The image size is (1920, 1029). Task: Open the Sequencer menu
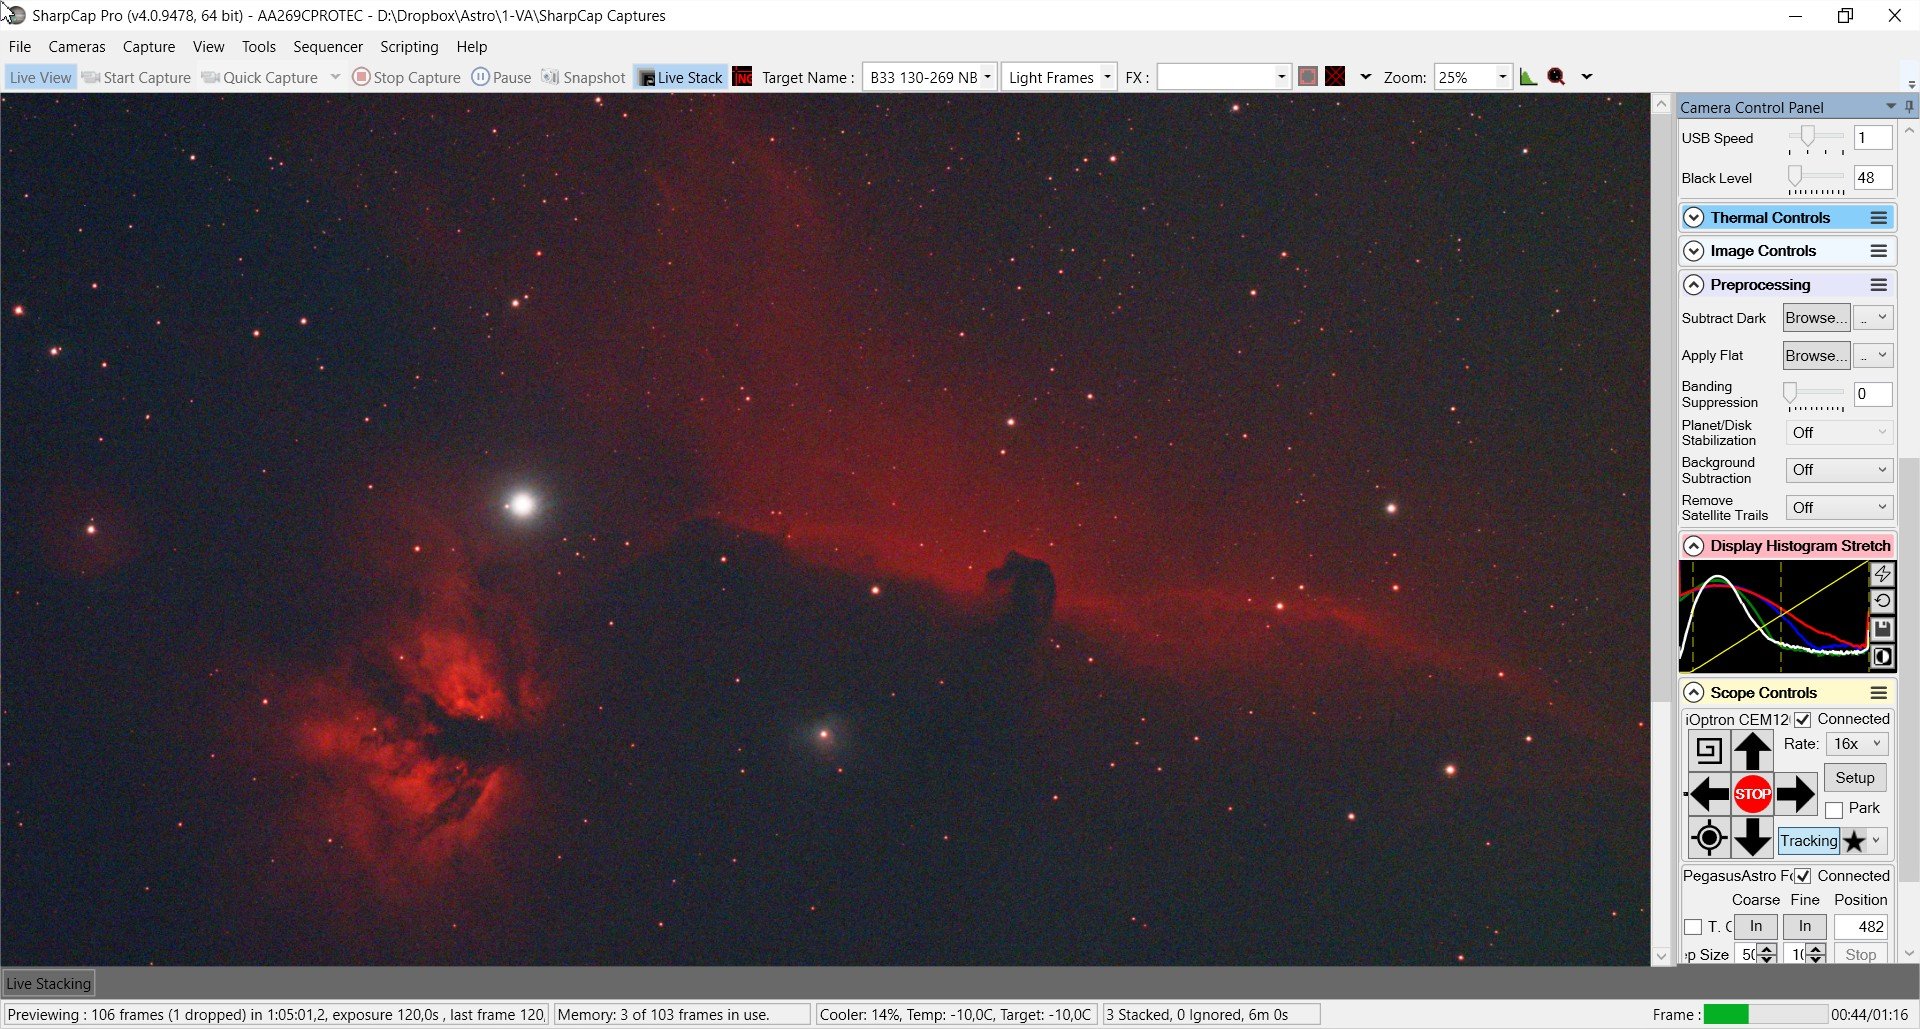click(328, 47)
